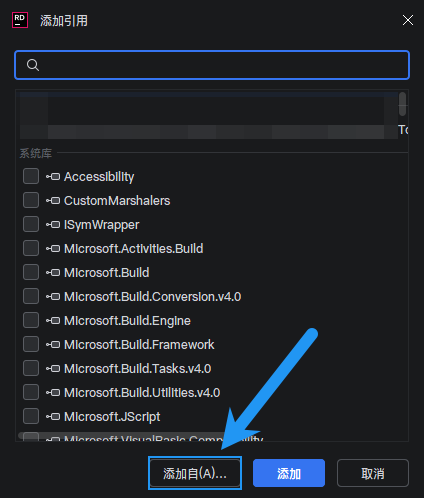This screenshot has width=424, height=498.
Task: Enable the Microsoft.Activities.Build checkbox
Action: point(31,248)
